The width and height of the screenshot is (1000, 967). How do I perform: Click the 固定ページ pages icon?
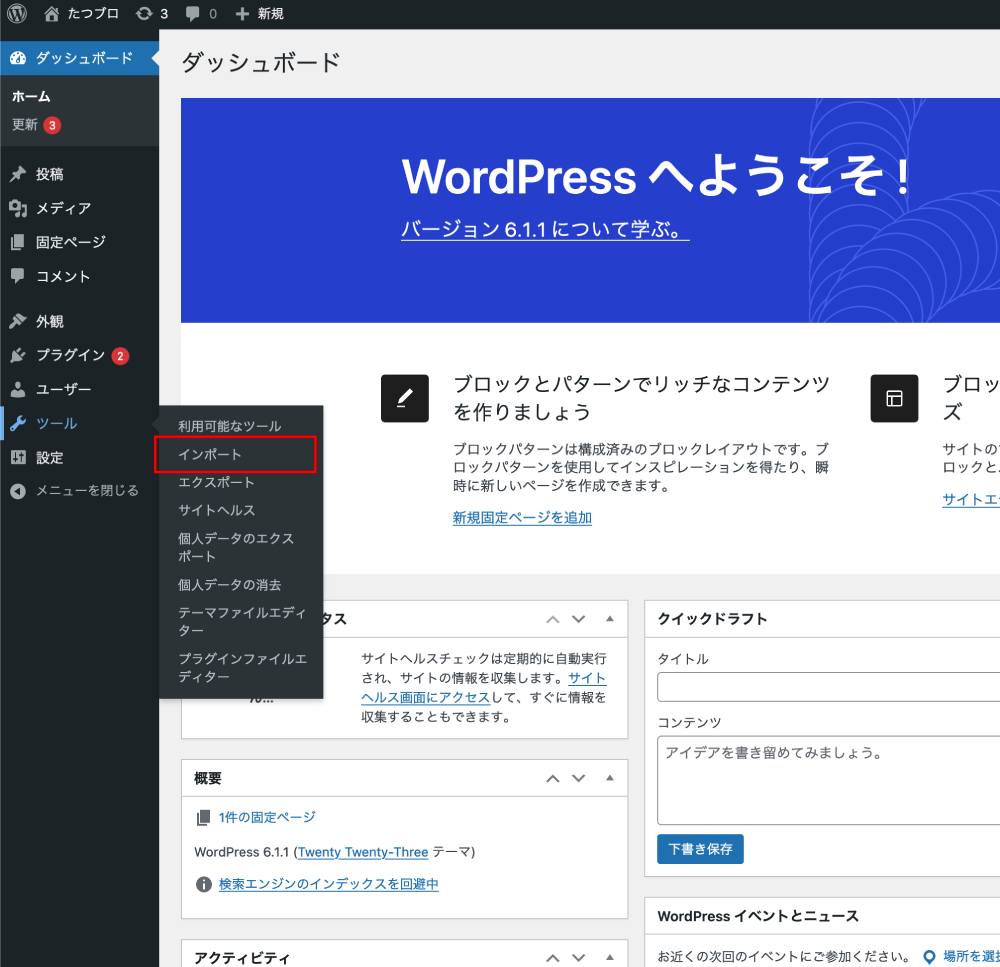click(x=18, y=242)
